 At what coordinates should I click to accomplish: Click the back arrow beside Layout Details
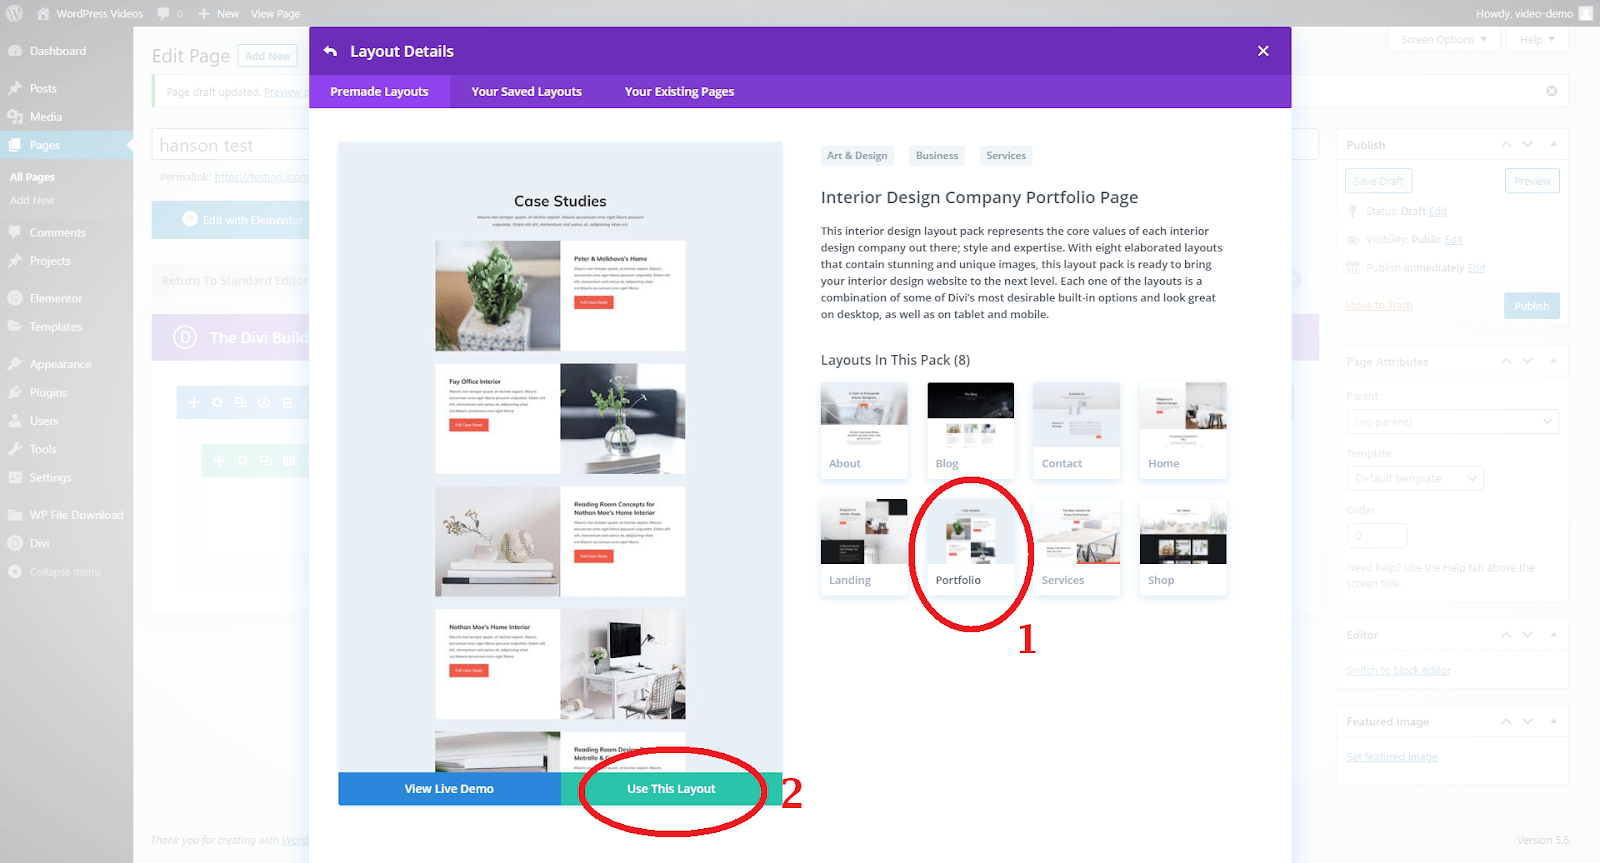[330, 51]
